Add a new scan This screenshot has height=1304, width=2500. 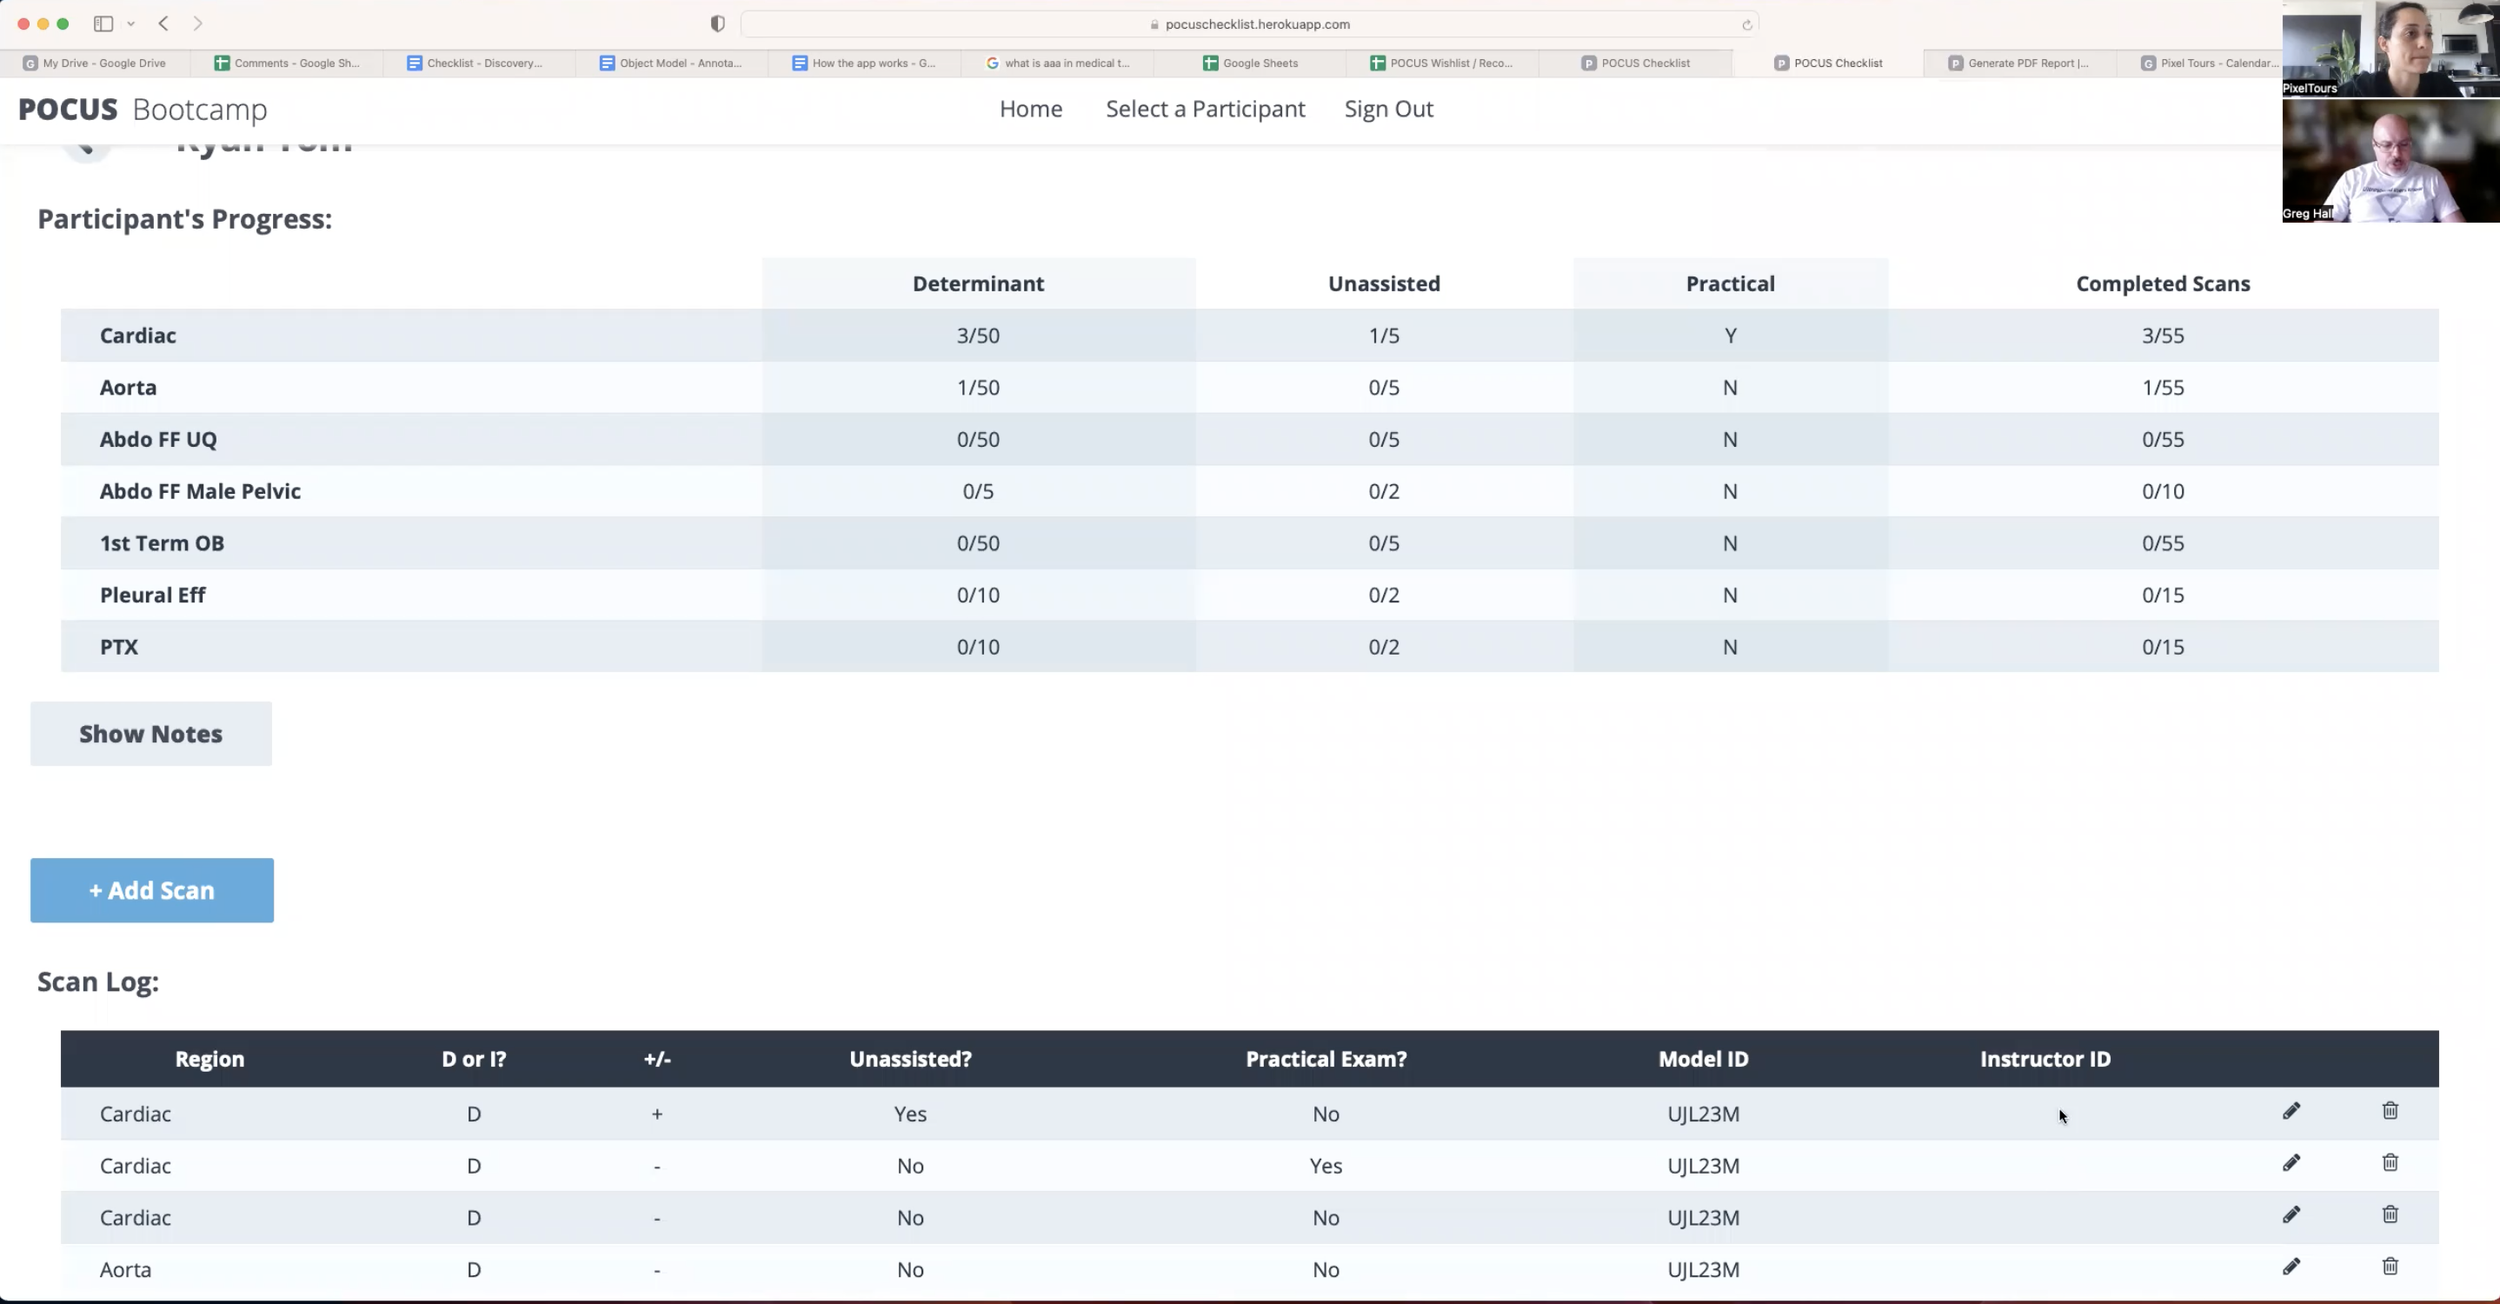pos(152,890)
